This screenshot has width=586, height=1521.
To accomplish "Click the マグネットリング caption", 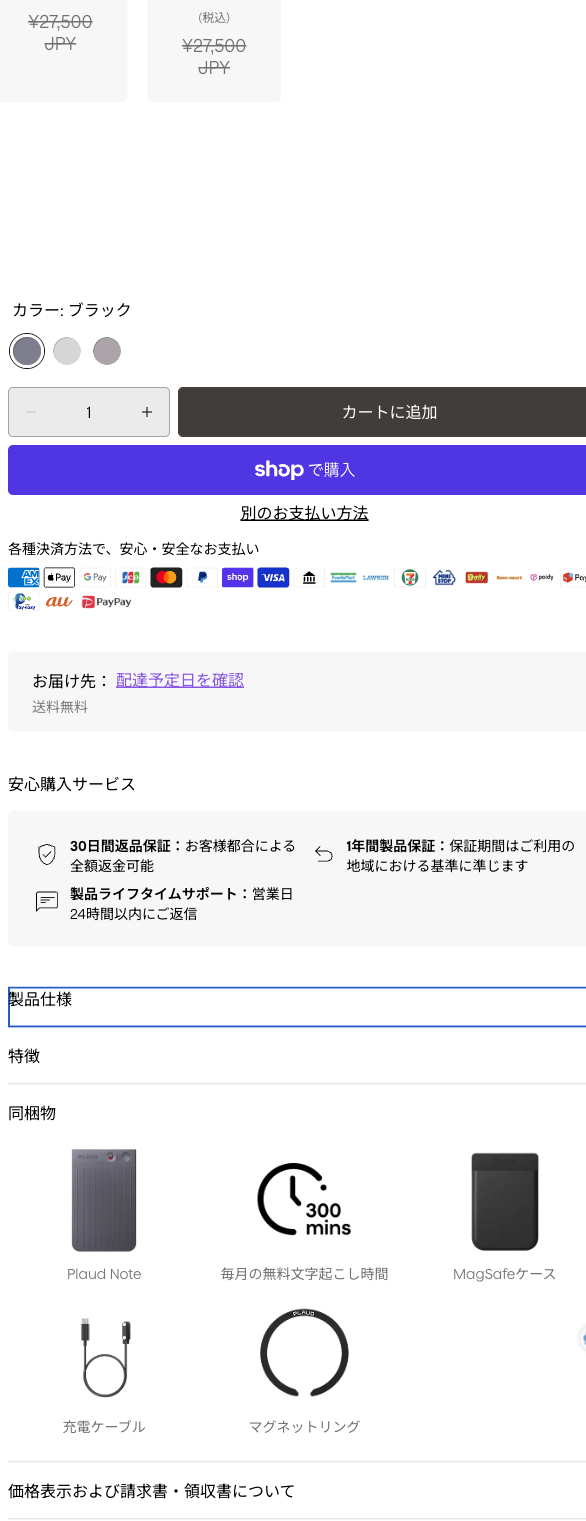I will pos(304,1427).
